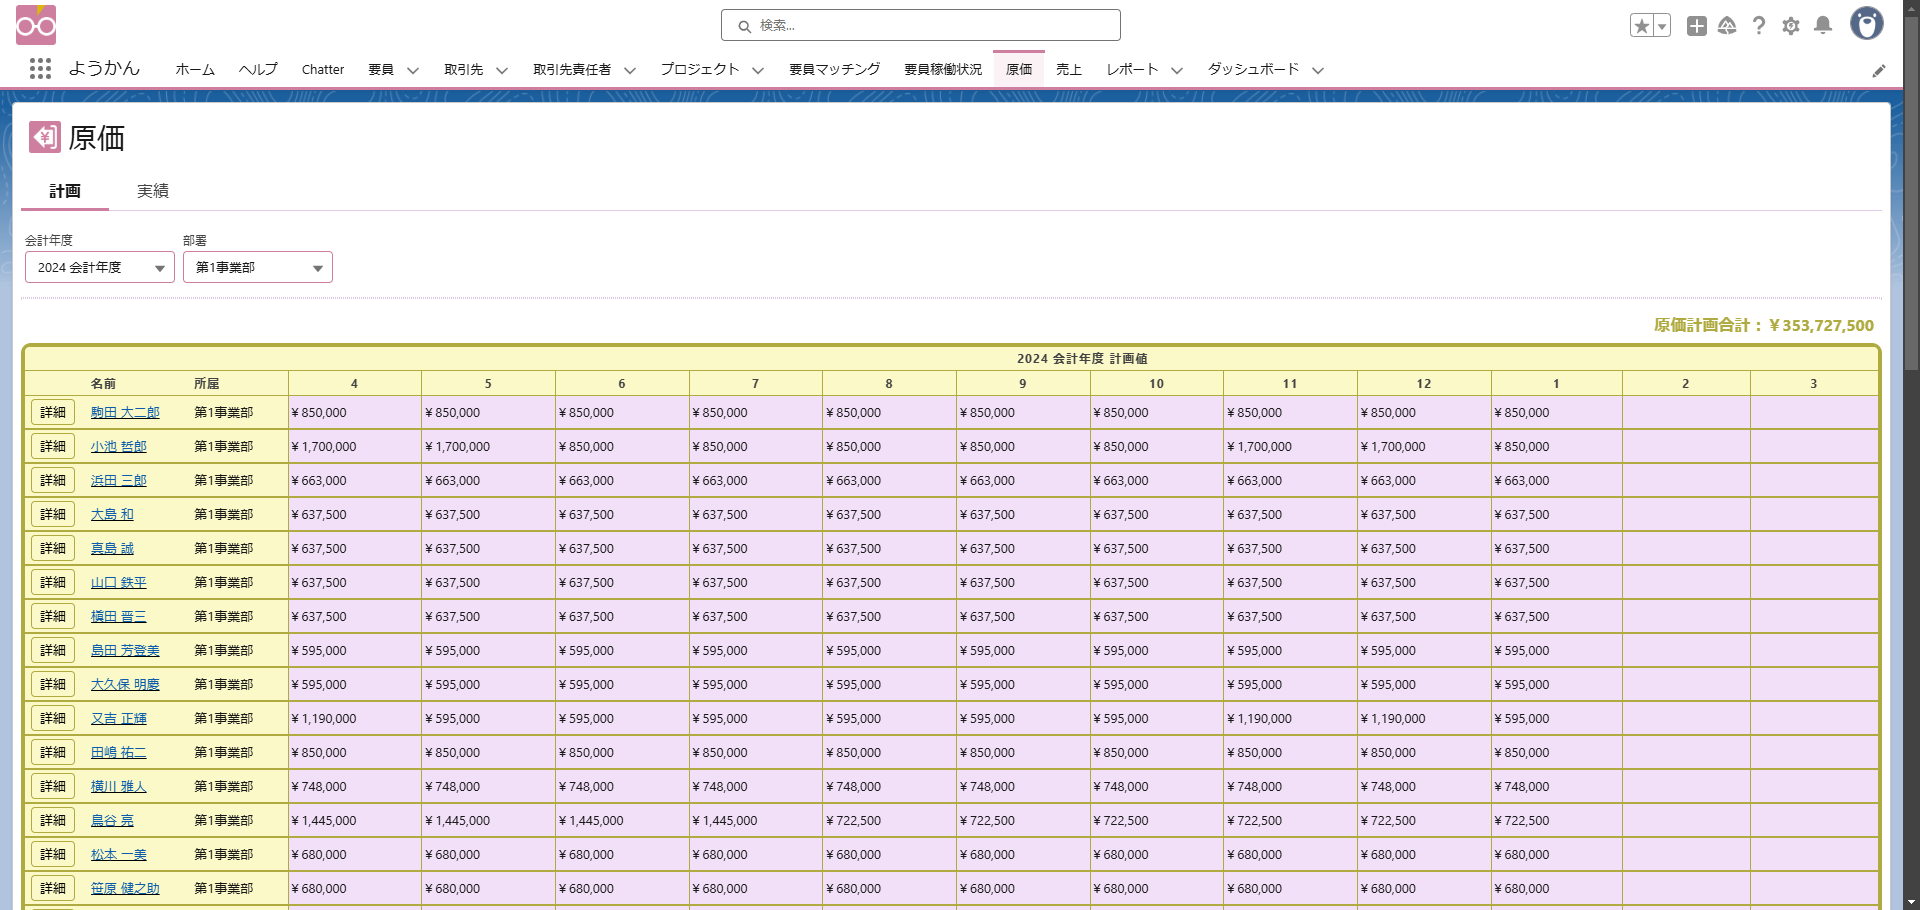This screenshot has height=910, width=1920.
Task: Click the scrollbar down arrow
Action: [1911, 902]
